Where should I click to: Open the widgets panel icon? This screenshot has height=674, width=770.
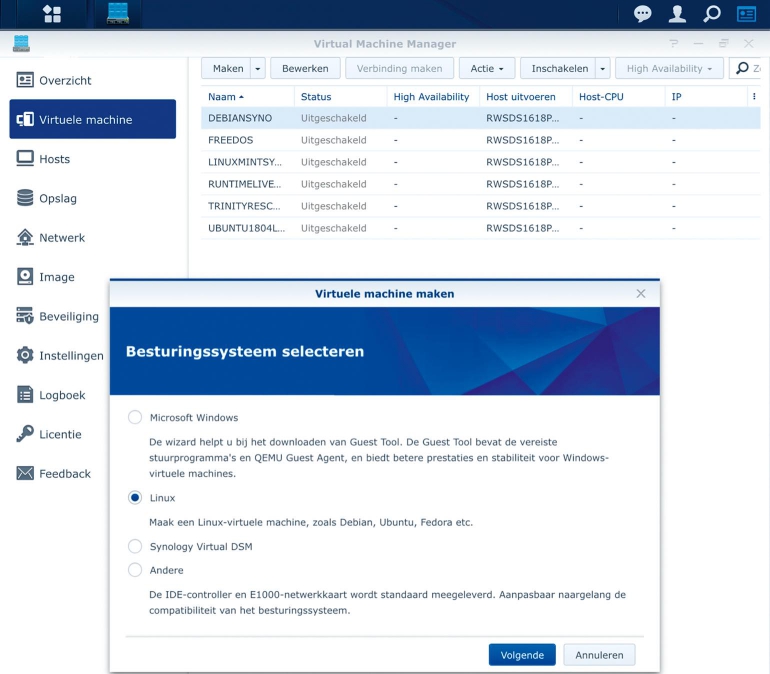(746, 14)
